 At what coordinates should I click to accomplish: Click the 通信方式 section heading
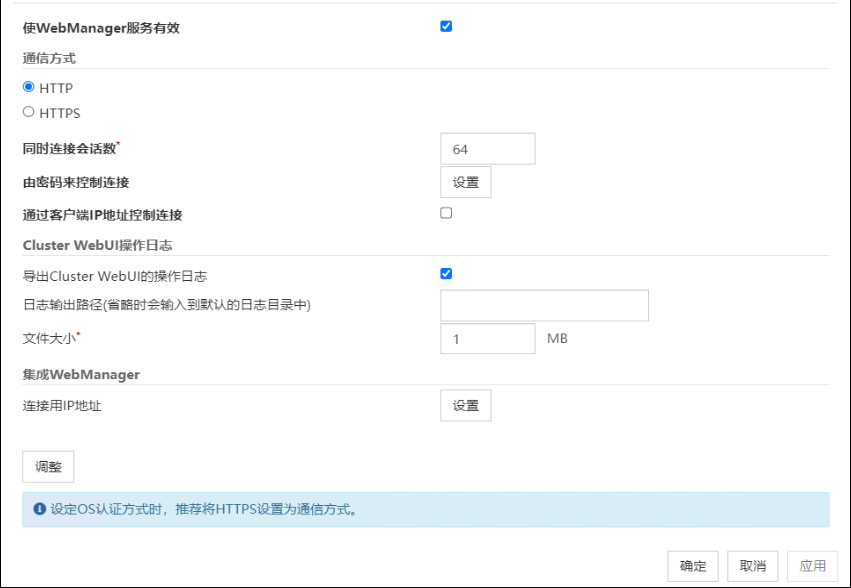point(49,59)
